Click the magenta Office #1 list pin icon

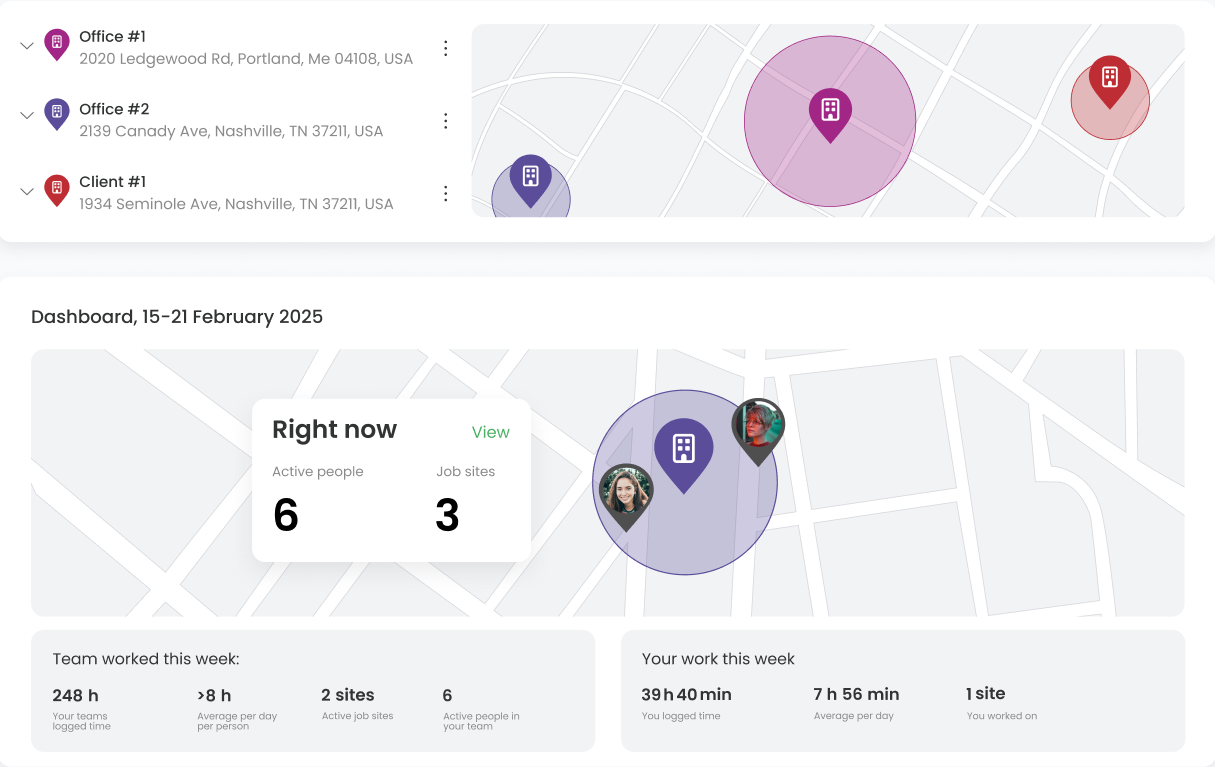point(57,44)
